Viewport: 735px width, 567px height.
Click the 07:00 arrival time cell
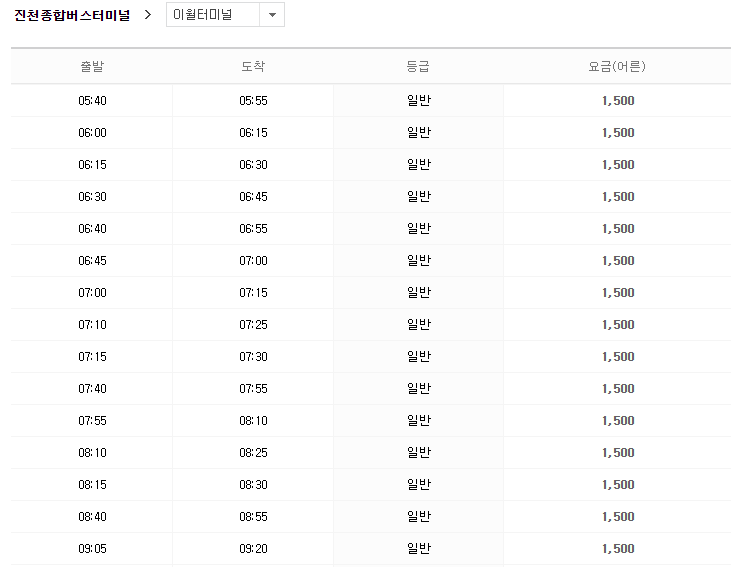coord(253,261)
